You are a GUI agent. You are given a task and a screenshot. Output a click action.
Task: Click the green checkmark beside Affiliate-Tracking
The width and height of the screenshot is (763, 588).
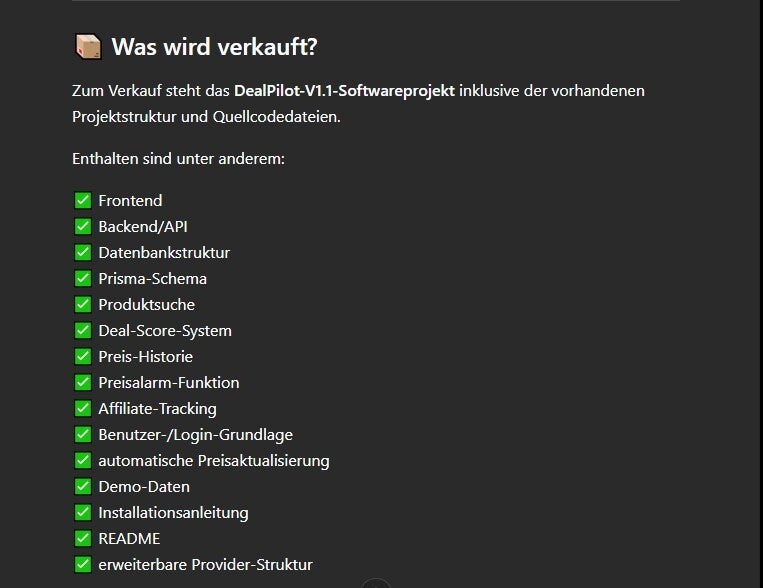pos(83,408)
